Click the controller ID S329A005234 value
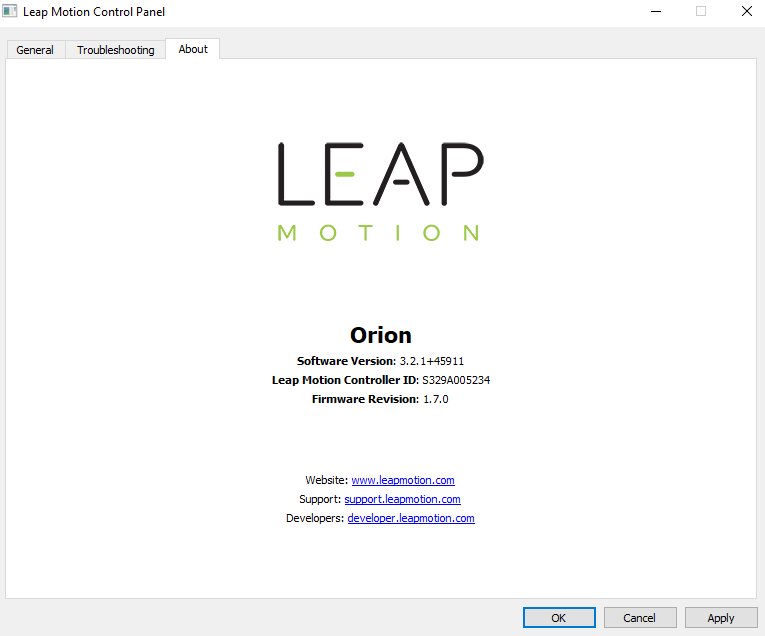The image size is (765, 636). tap(456, 380)
